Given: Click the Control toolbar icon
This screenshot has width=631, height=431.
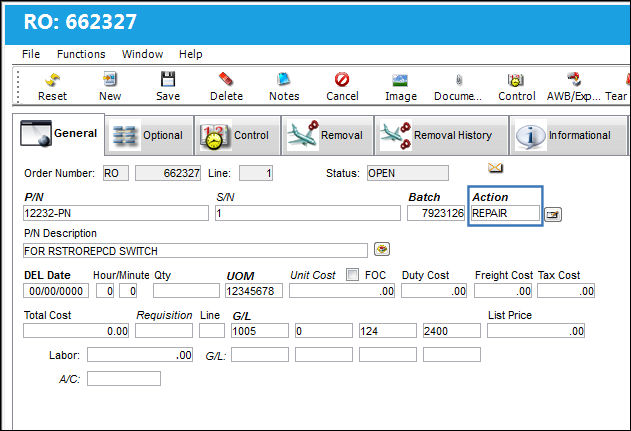Looking at the screenshot, I should pyautogui.click(x=516, y=80).
